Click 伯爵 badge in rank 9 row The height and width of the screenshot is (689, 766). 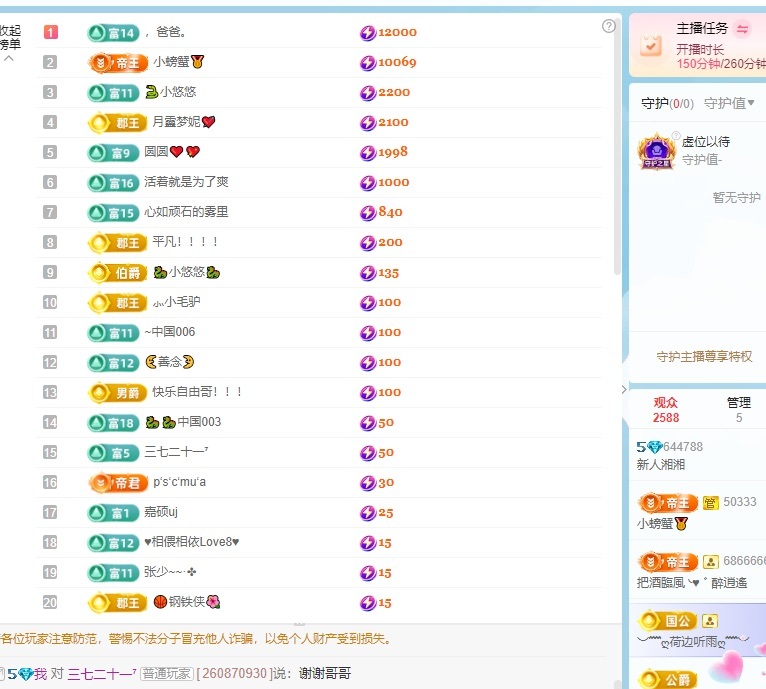tap(118, 273)
